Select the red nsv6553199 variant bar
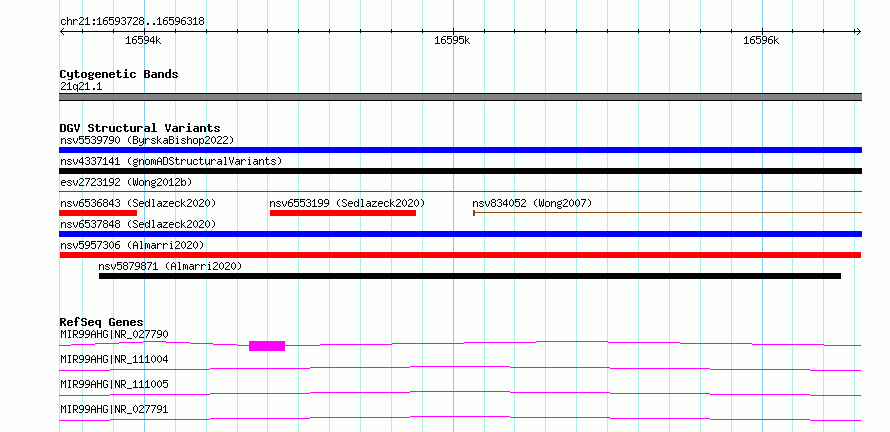Screen dimensions: 890x432 (343, 213)
